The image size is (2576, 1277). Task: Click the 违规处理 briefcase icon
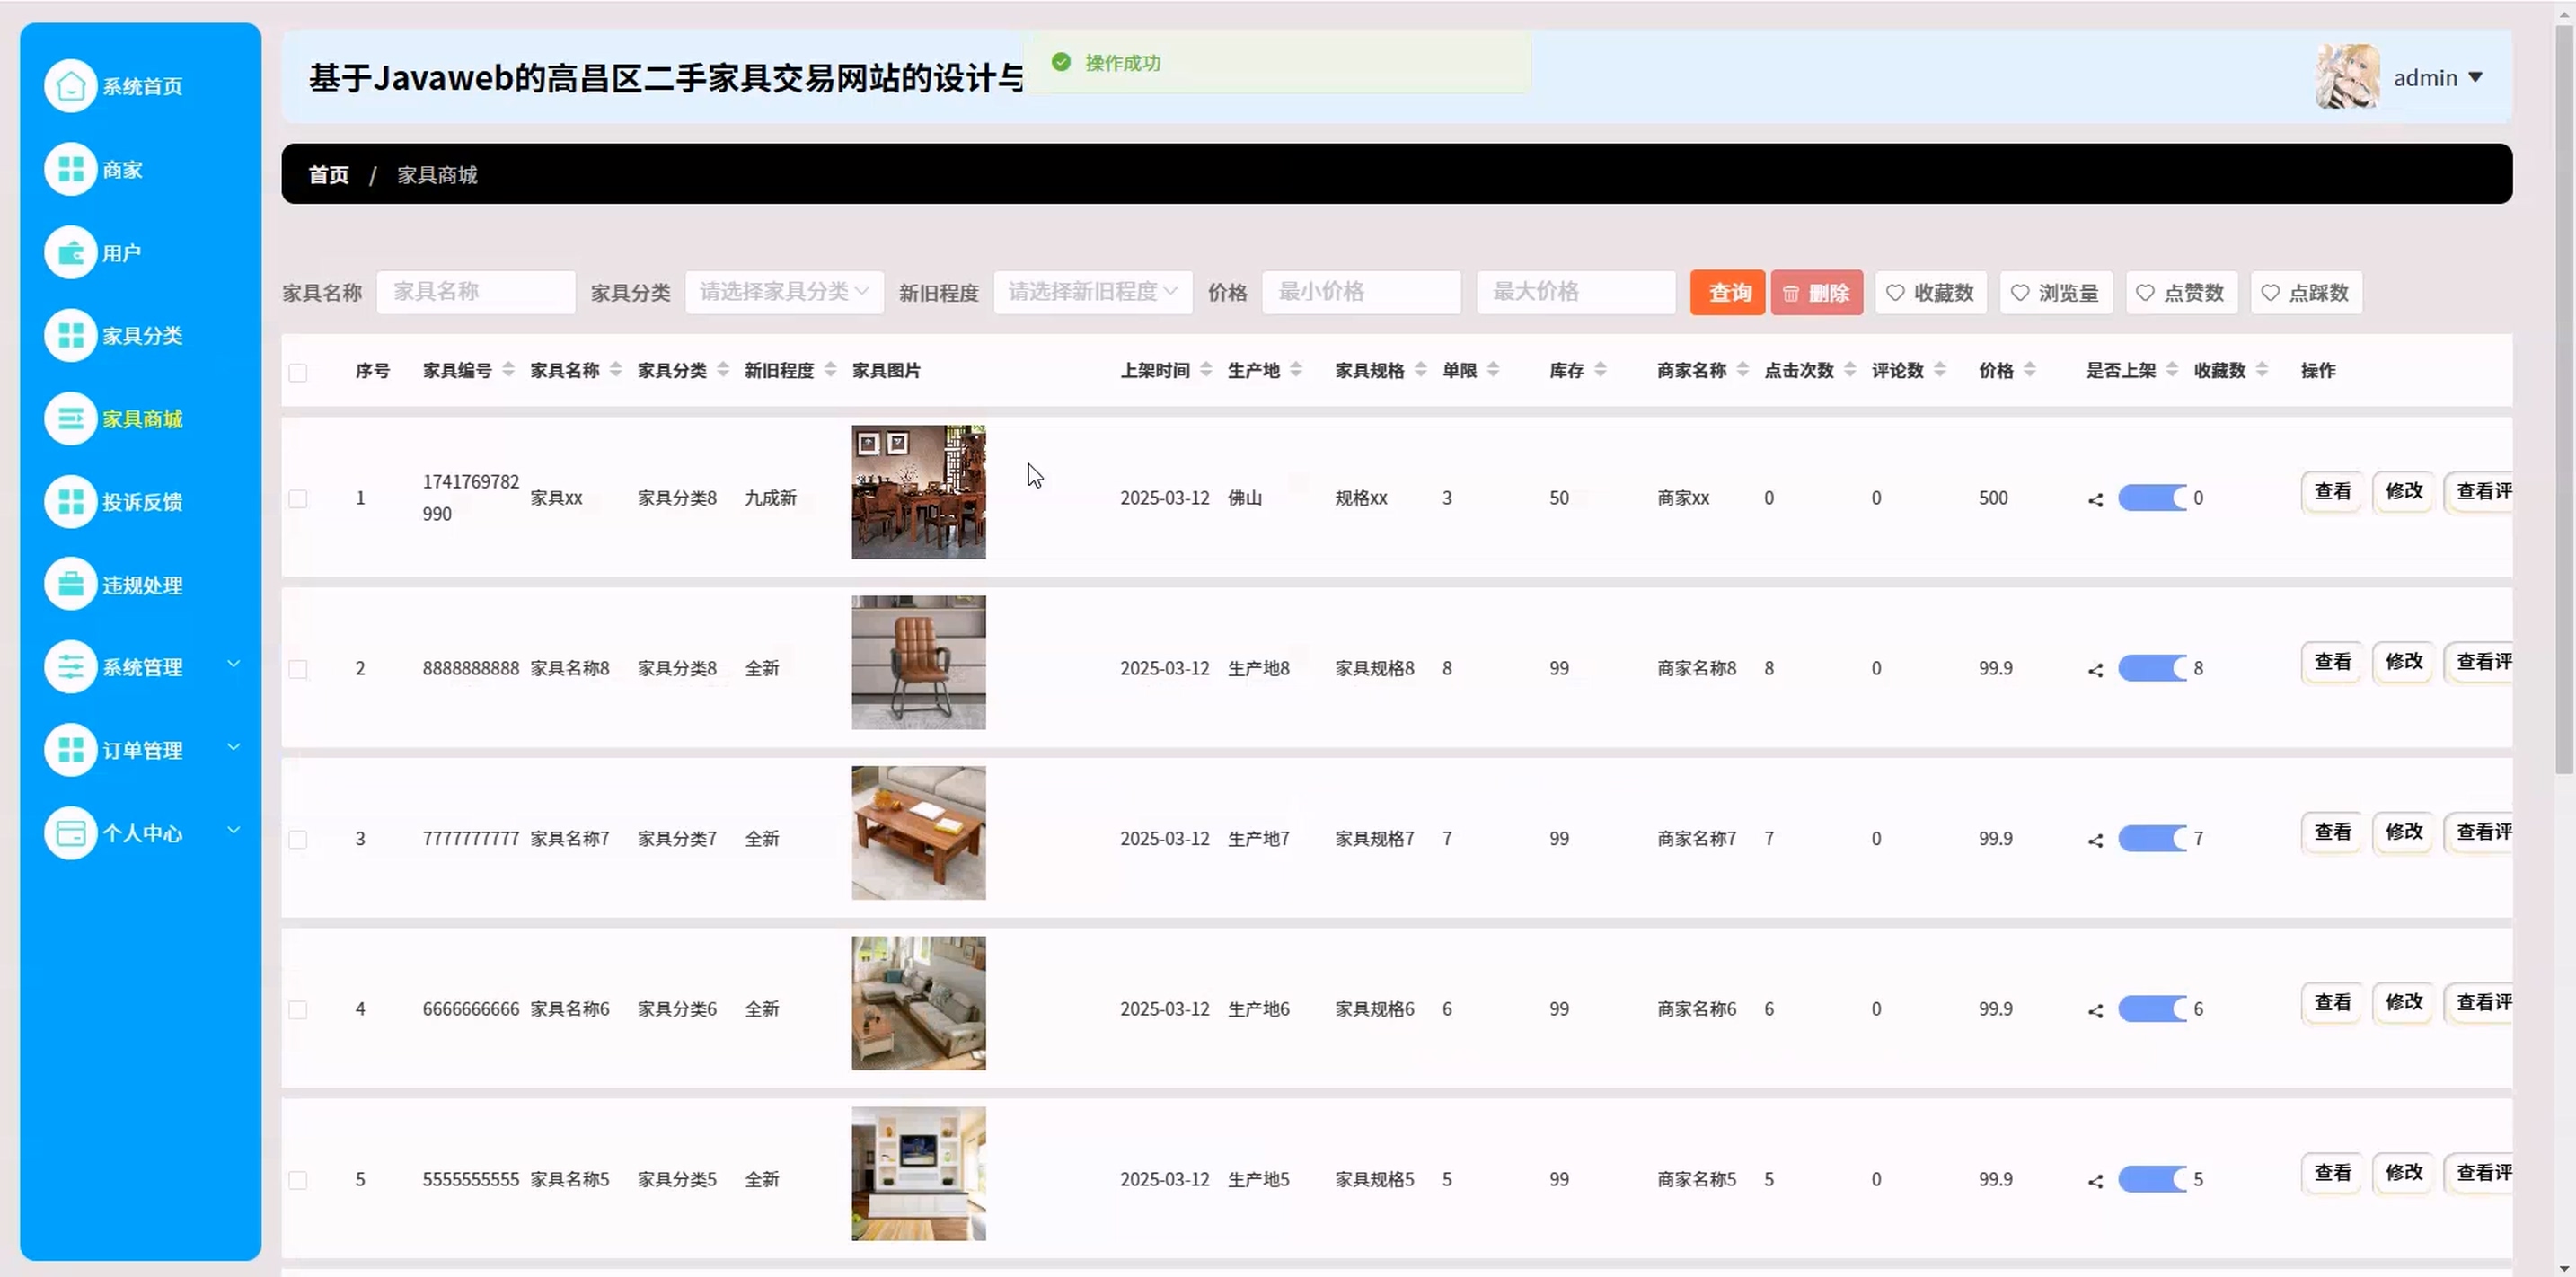pos(70,584)
